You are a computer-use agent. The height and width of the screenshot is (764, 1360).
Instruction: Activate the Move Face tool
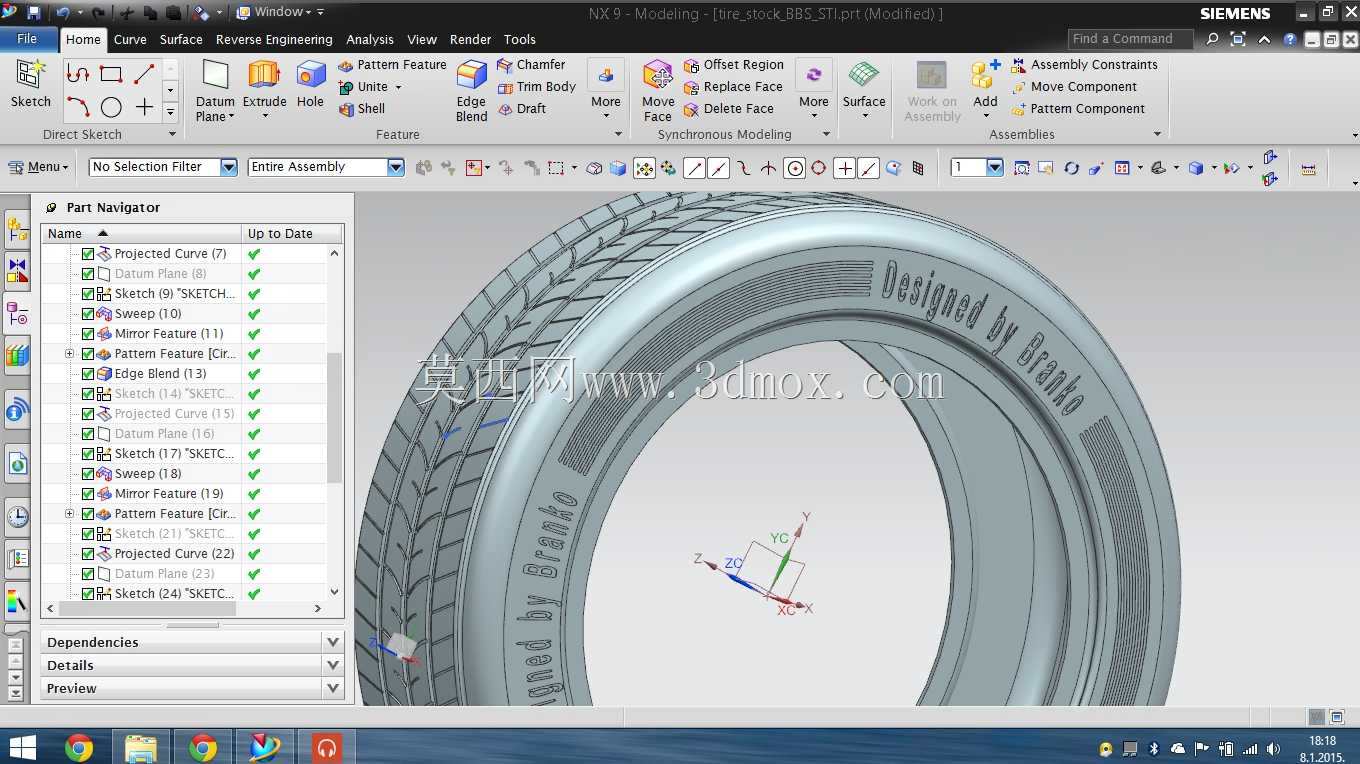coord(658,90)
